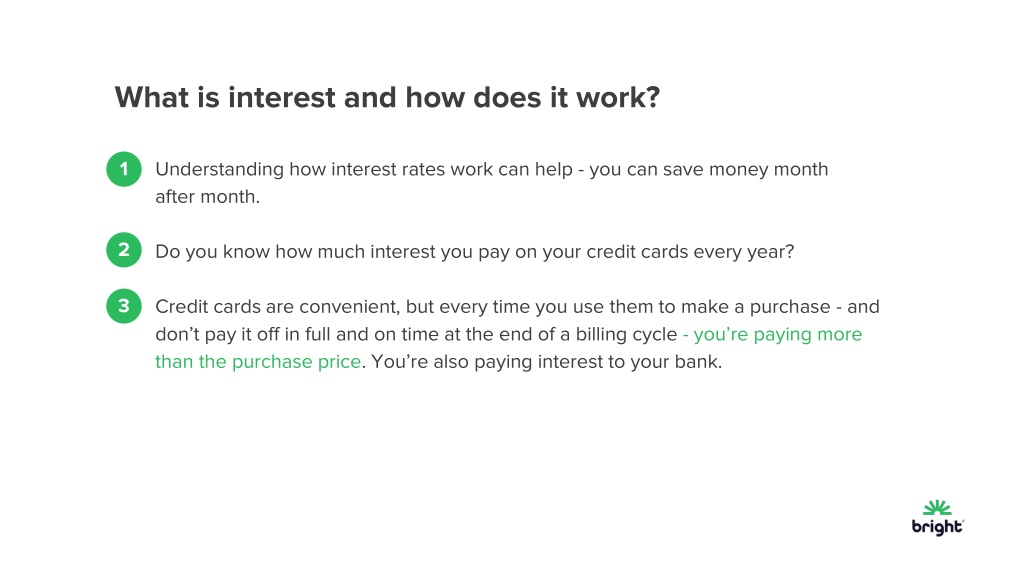Image resolution: width=1024 pixels, height=576 pixels.
Task: Click the 'Understanding how interest rates work' line
Action: (492, 170)
